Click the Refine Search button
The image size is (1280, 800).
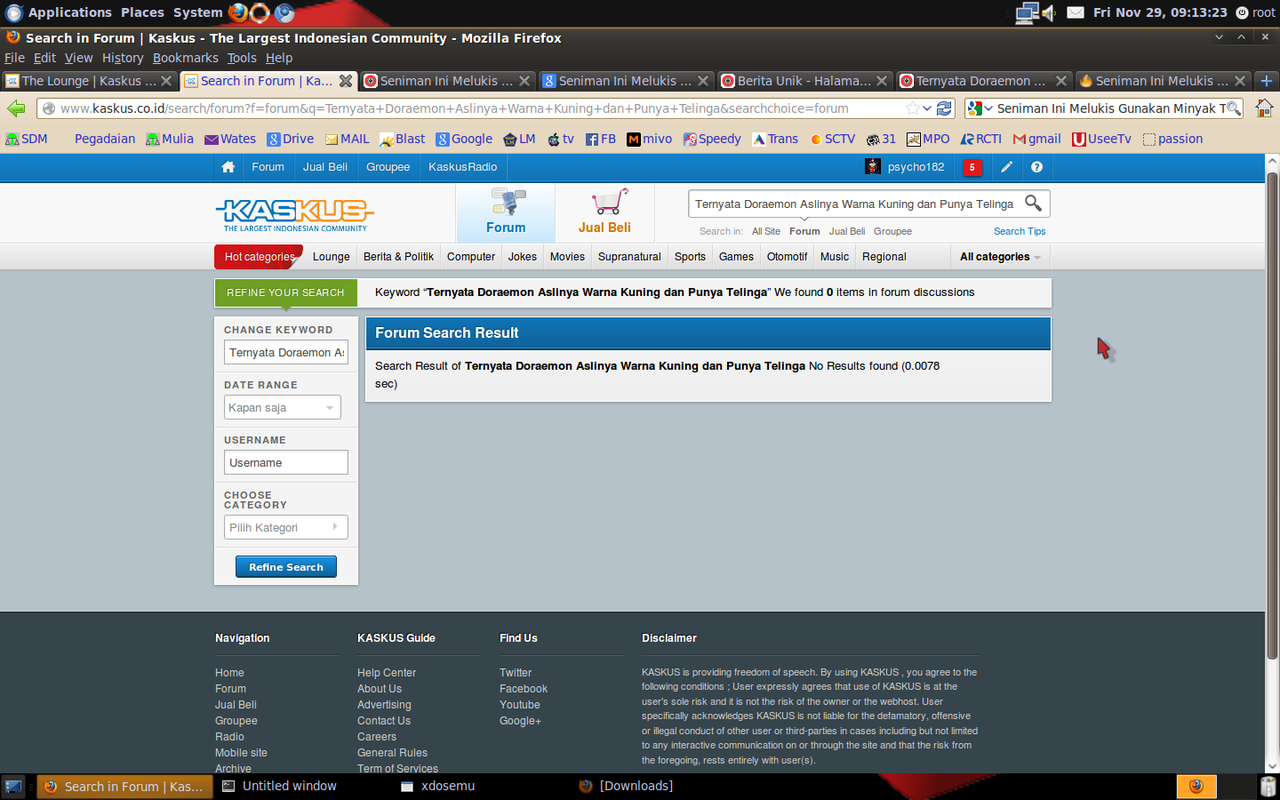click(x=286, y=567)
